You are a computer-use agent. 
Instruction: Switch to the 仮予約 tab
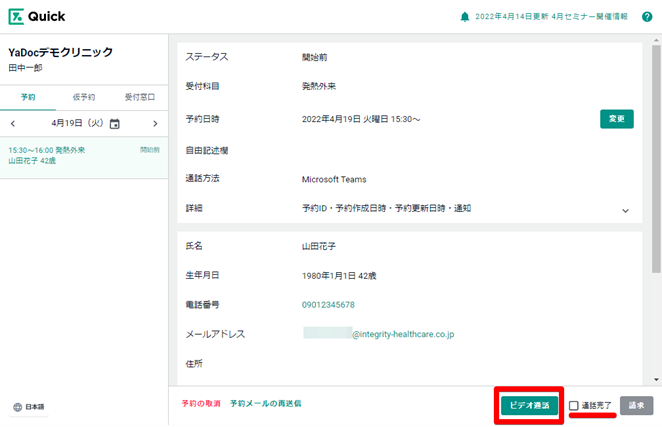click(x=83, y=97)
